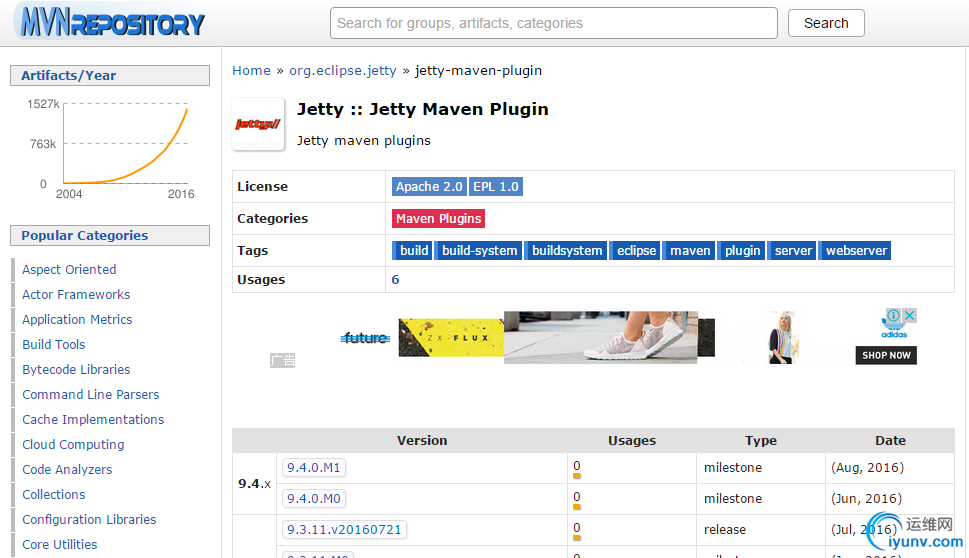The height and width of the screenshot is (558, 969).
Task: Open Cloud Computing category
Action: point(73,444)
